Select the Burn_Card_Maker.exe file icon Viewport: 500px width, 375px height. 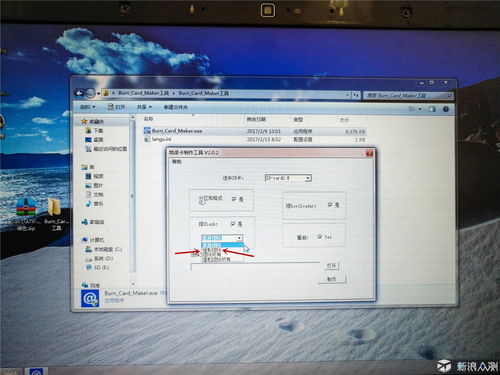coord(147,131)
